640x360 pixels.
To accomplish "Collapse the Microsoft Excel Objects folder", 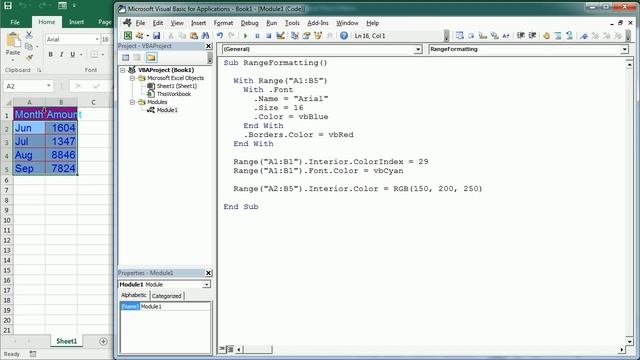I will click(x=132, y=78).
